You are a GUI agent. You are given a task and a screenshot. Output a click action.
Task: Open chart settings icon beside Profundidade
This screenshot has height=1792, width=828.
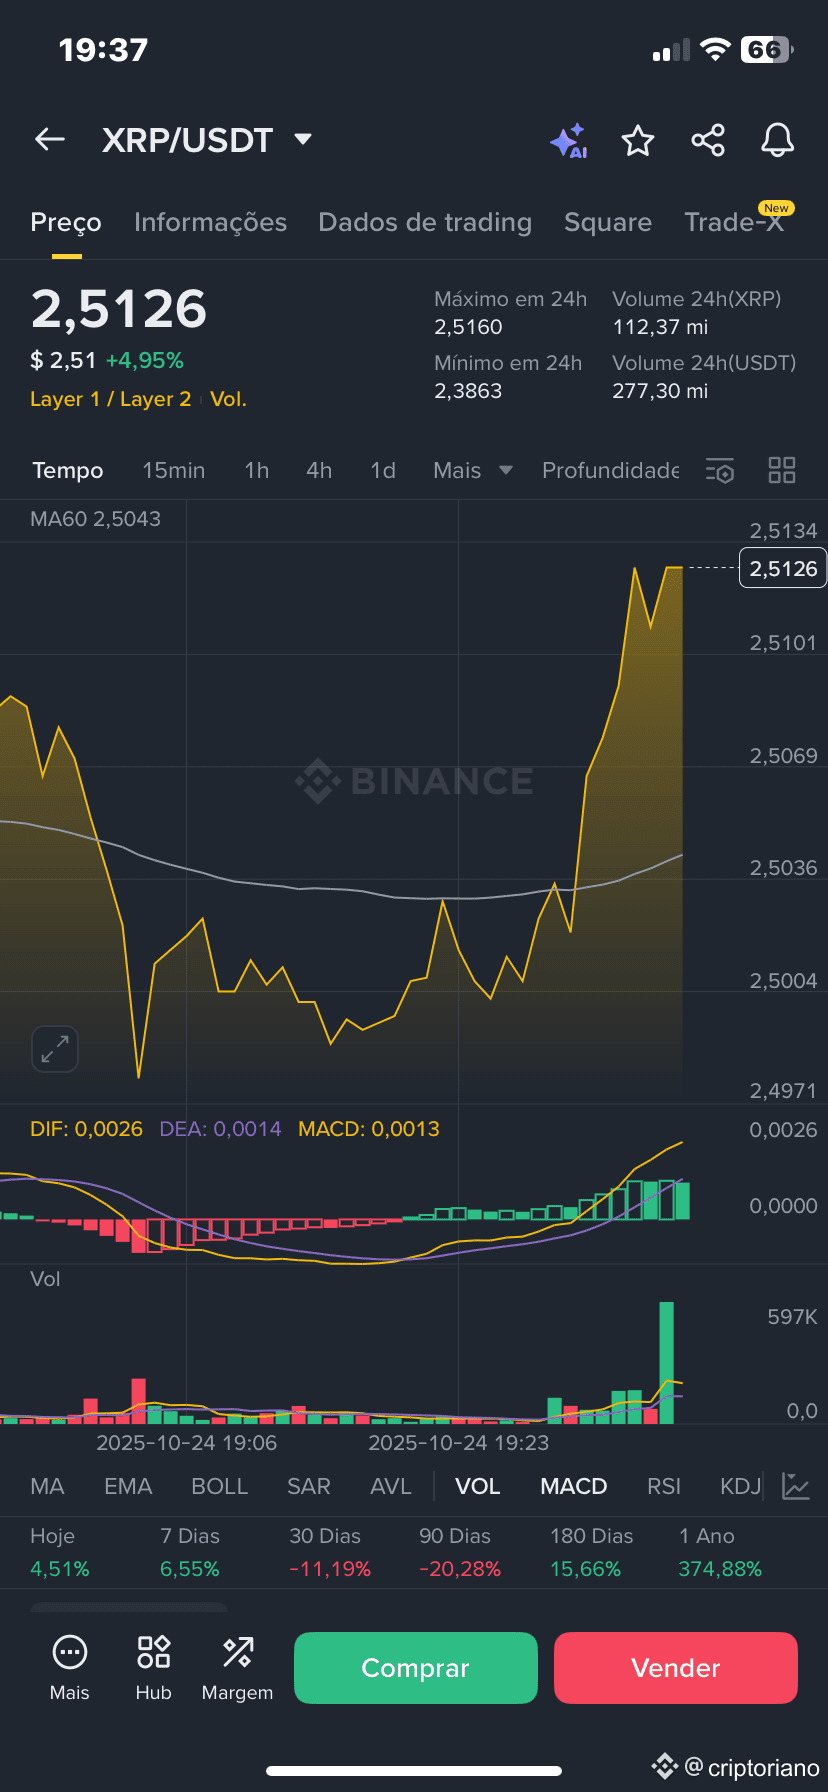(720, 471)
